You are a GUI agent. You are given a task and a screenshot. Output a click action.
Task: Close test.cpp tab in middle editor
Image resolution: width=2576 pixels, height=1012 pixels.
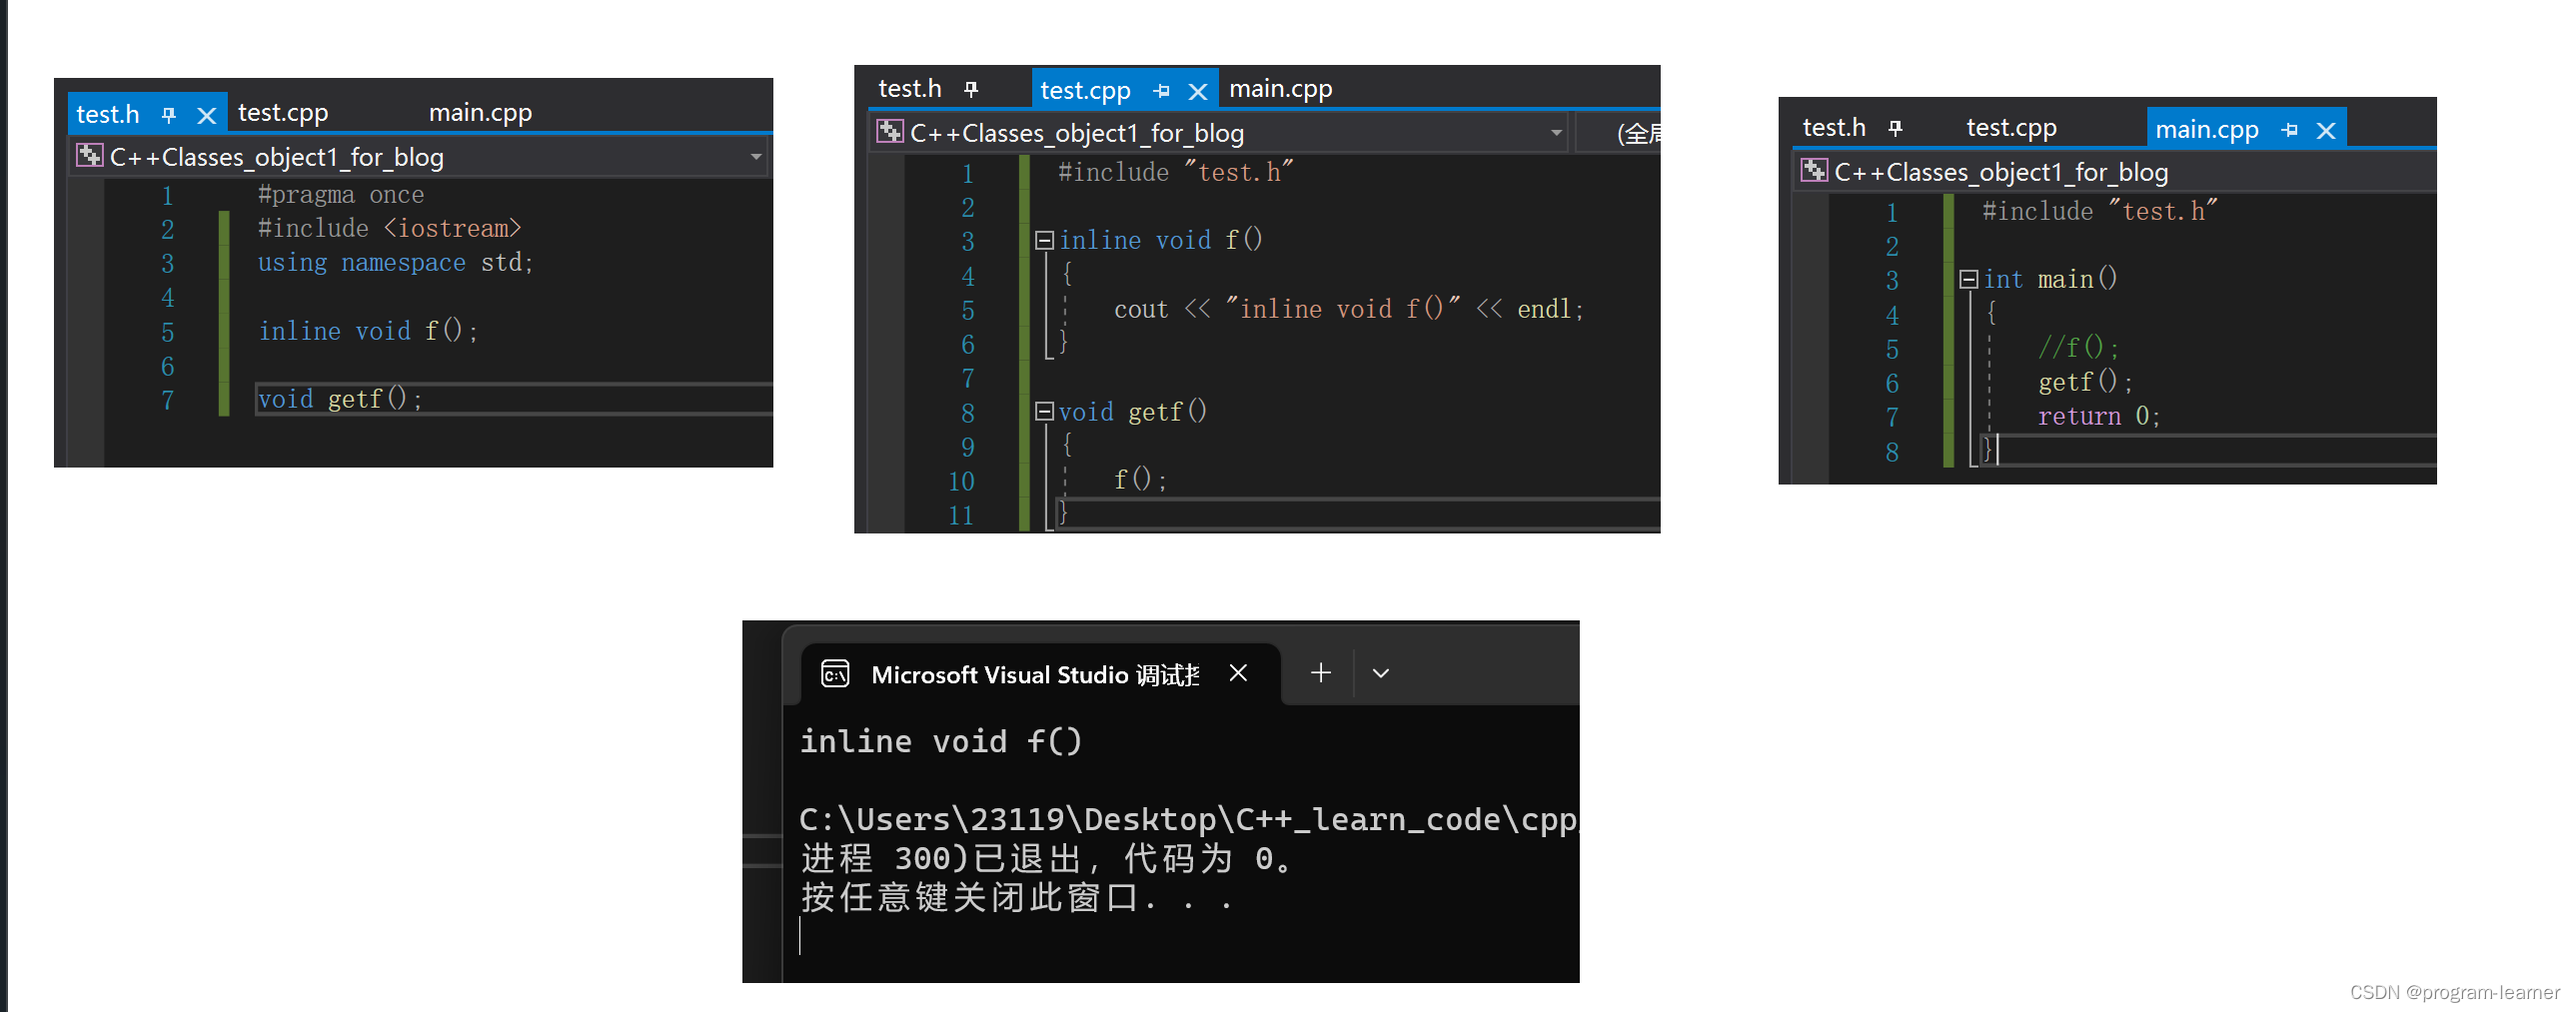(x=1197, y=92)
